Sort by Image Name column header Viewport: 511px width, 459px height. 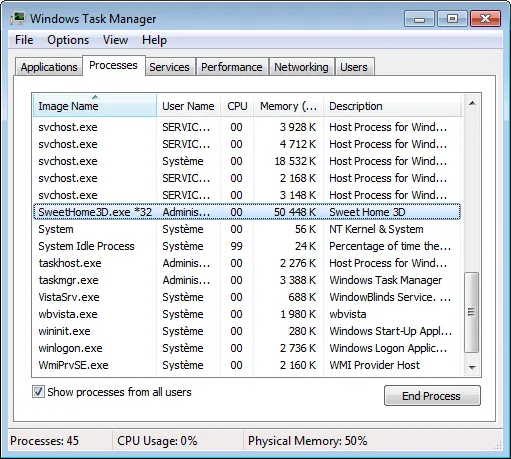(95, 106)
